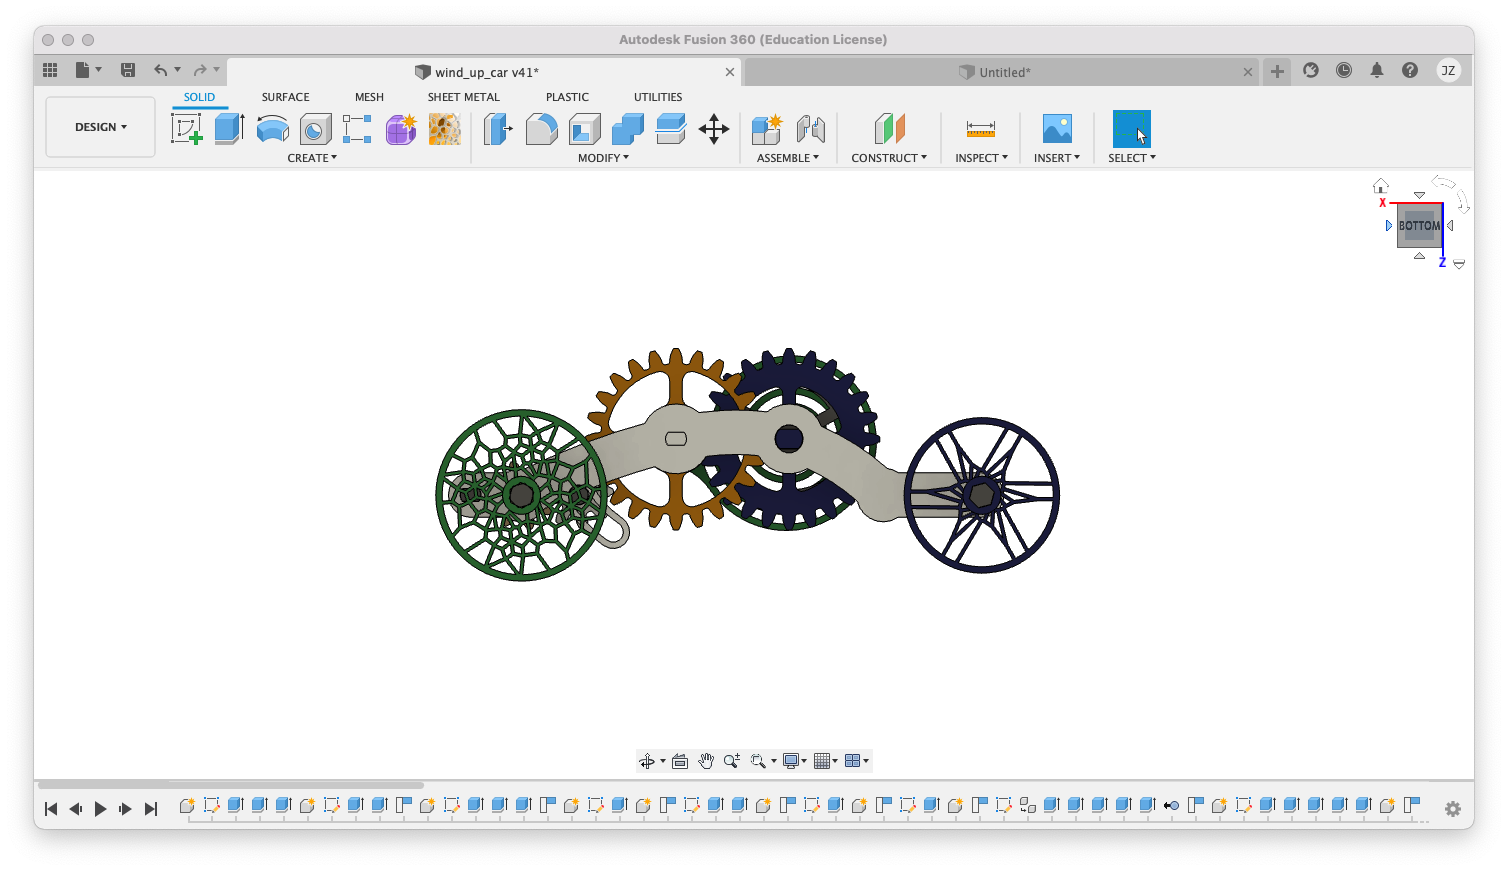Image resolution: width=1508 pixels, height=871 pixels.
Task: Switch to the UTILITIES tab
Action: pyautogui.click(x=658, y=97)
